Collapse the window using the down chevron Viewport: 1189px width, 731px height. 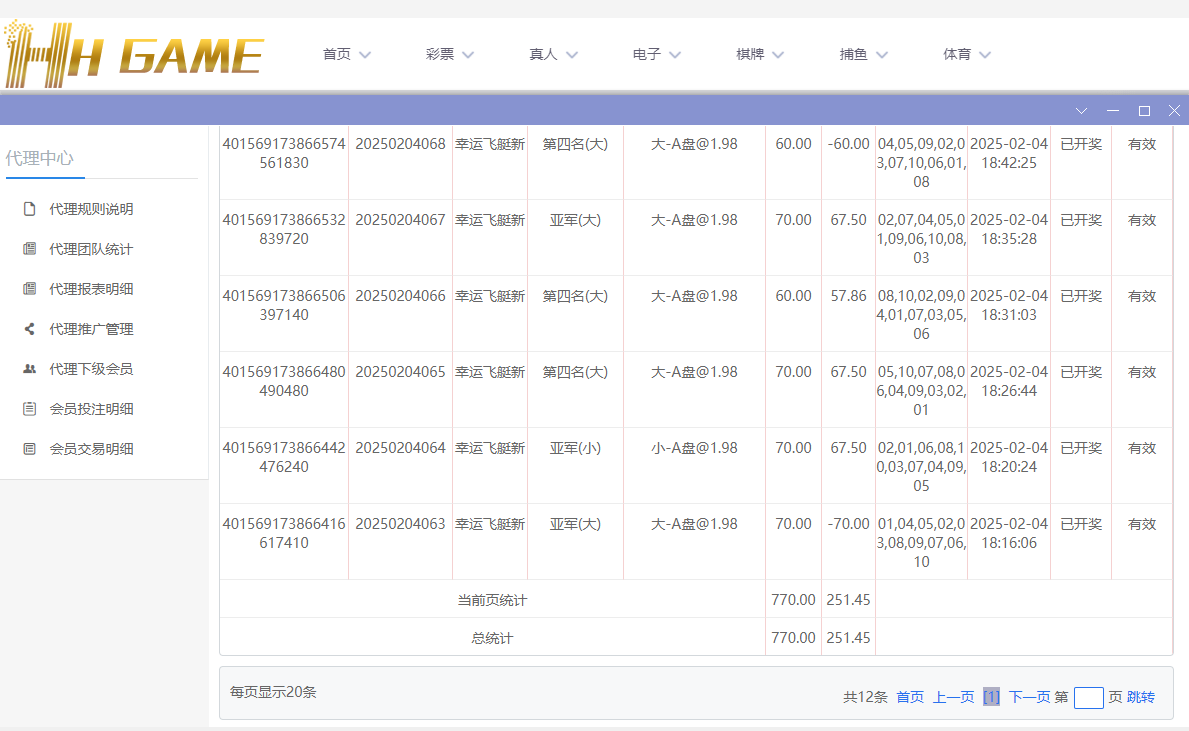click(1081, 110)
